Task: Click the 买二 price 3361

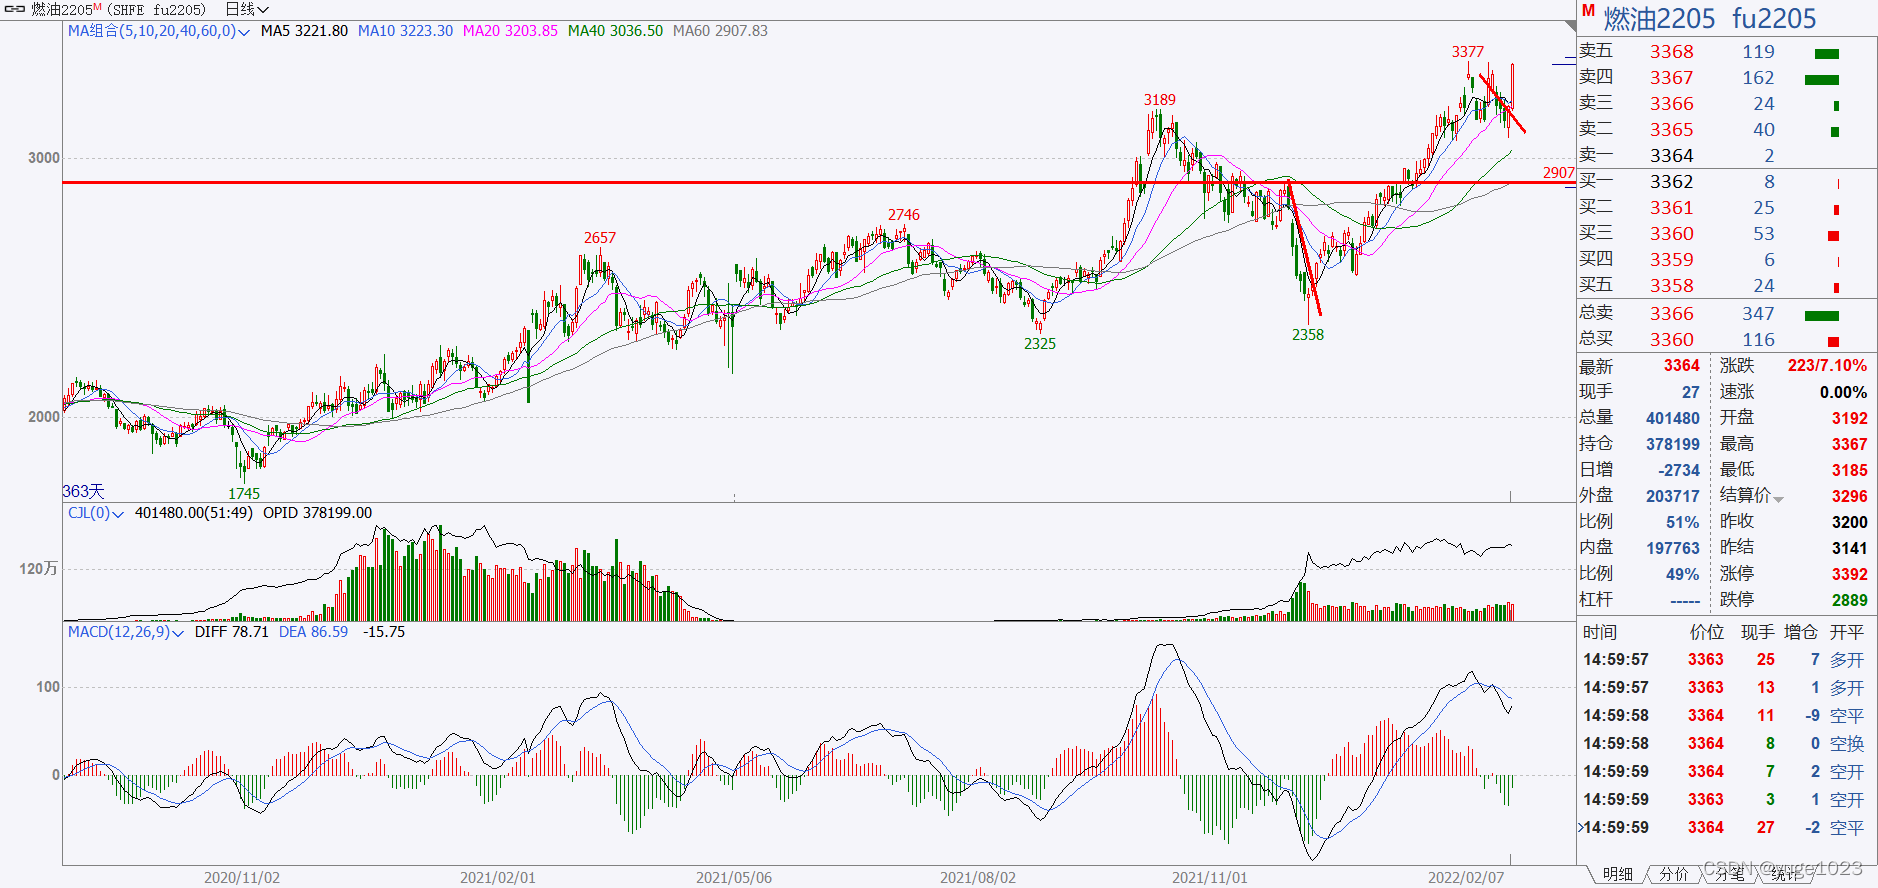Action: coord(1671,208)
